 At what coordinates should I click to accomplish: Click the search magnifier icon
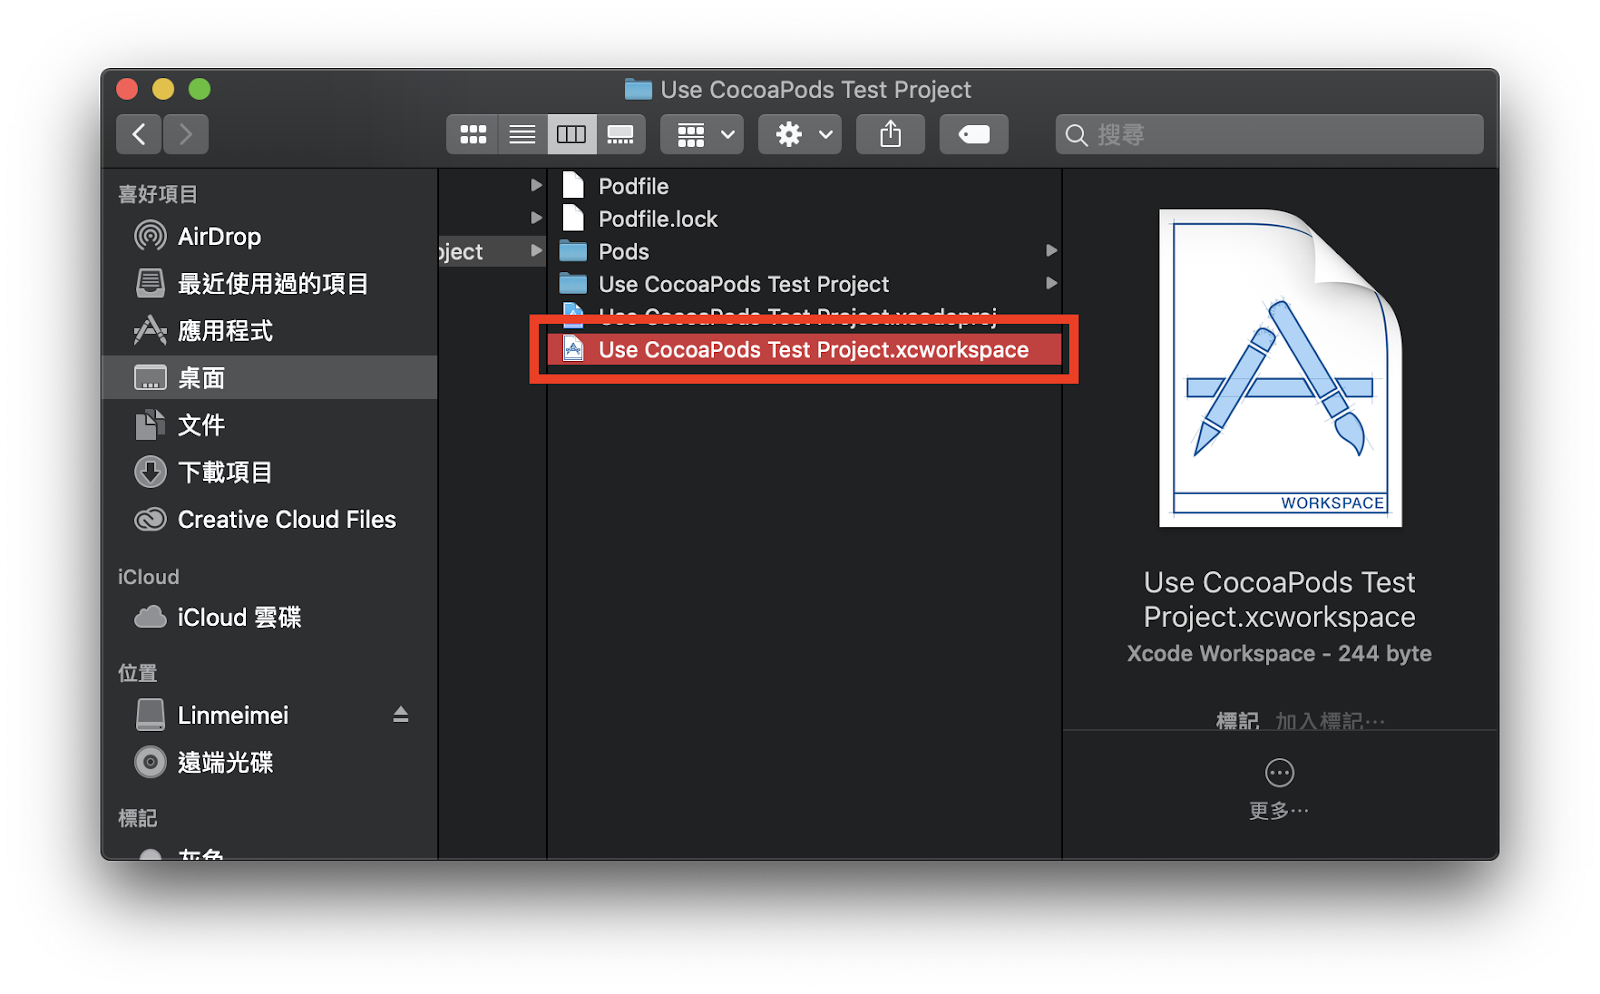(x=1077, y=135)
